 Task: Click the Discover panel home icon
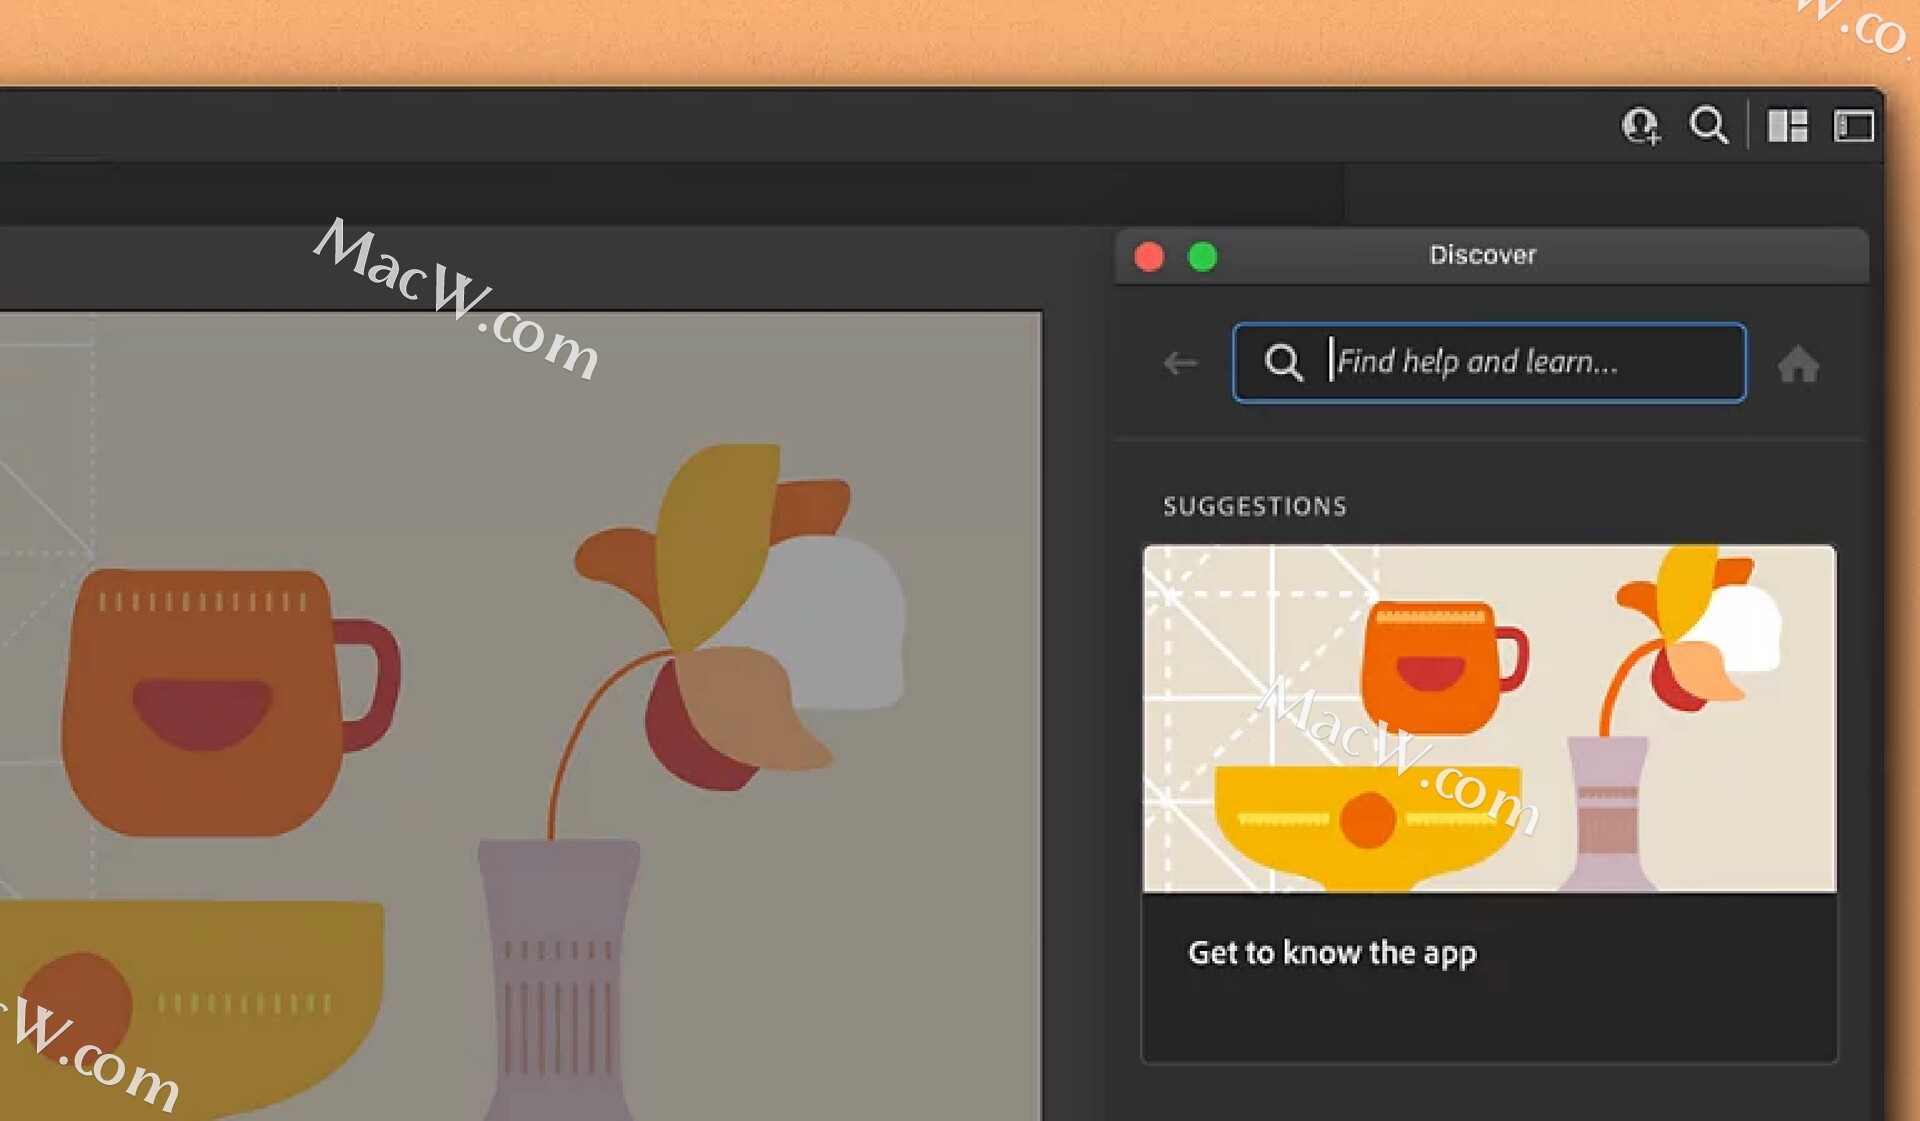click(1798, 364)
